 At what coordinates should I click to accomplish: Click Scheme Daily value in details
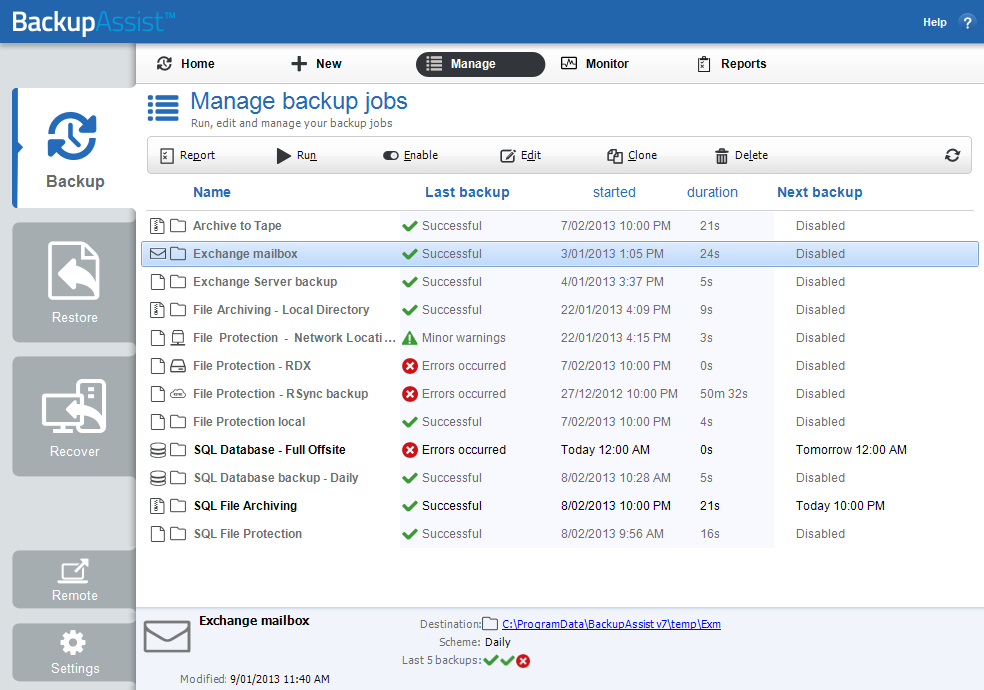(x=498, y=642)
